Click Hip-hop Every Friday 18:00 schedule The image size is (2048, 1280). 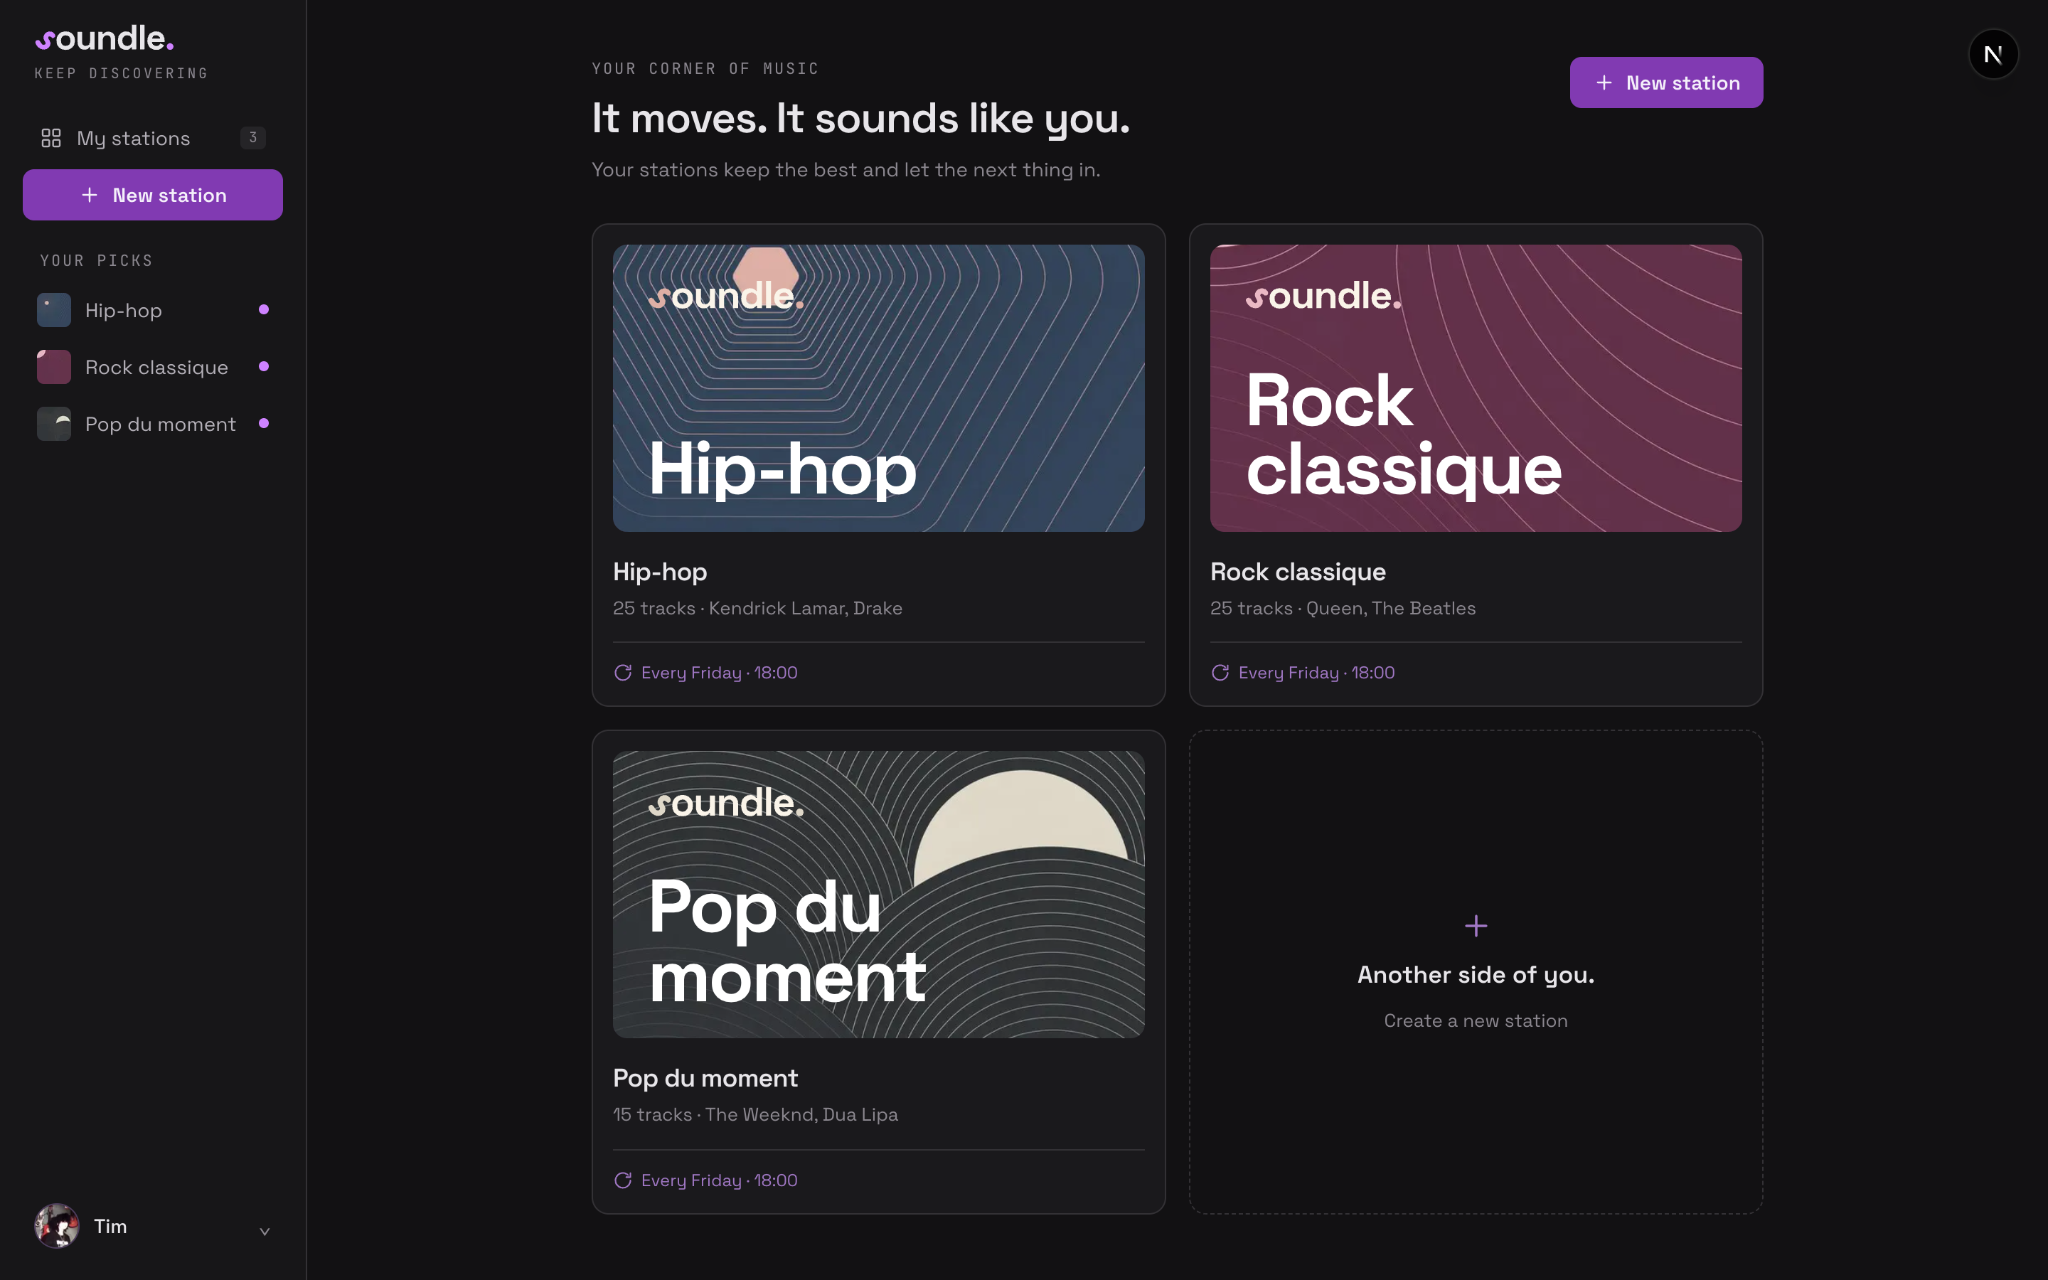[x=719, y=673]
